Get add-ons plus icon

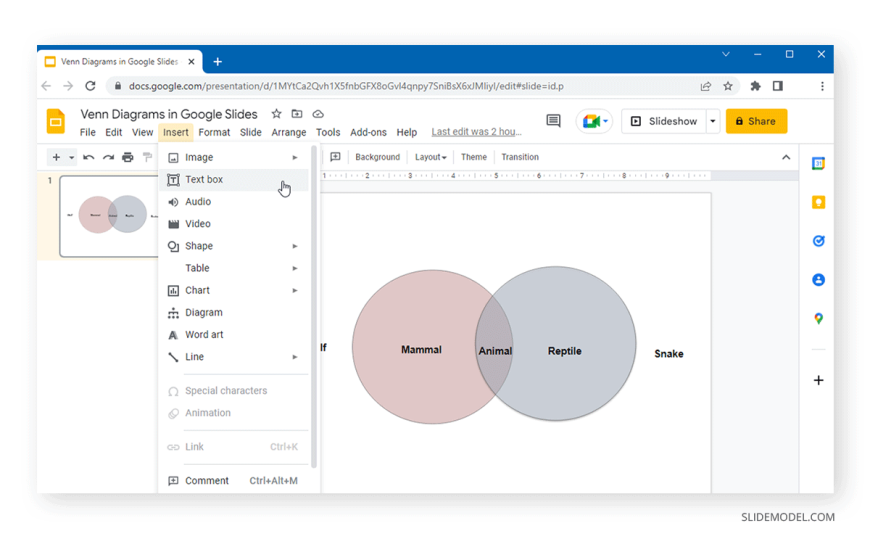pos(818,380)
